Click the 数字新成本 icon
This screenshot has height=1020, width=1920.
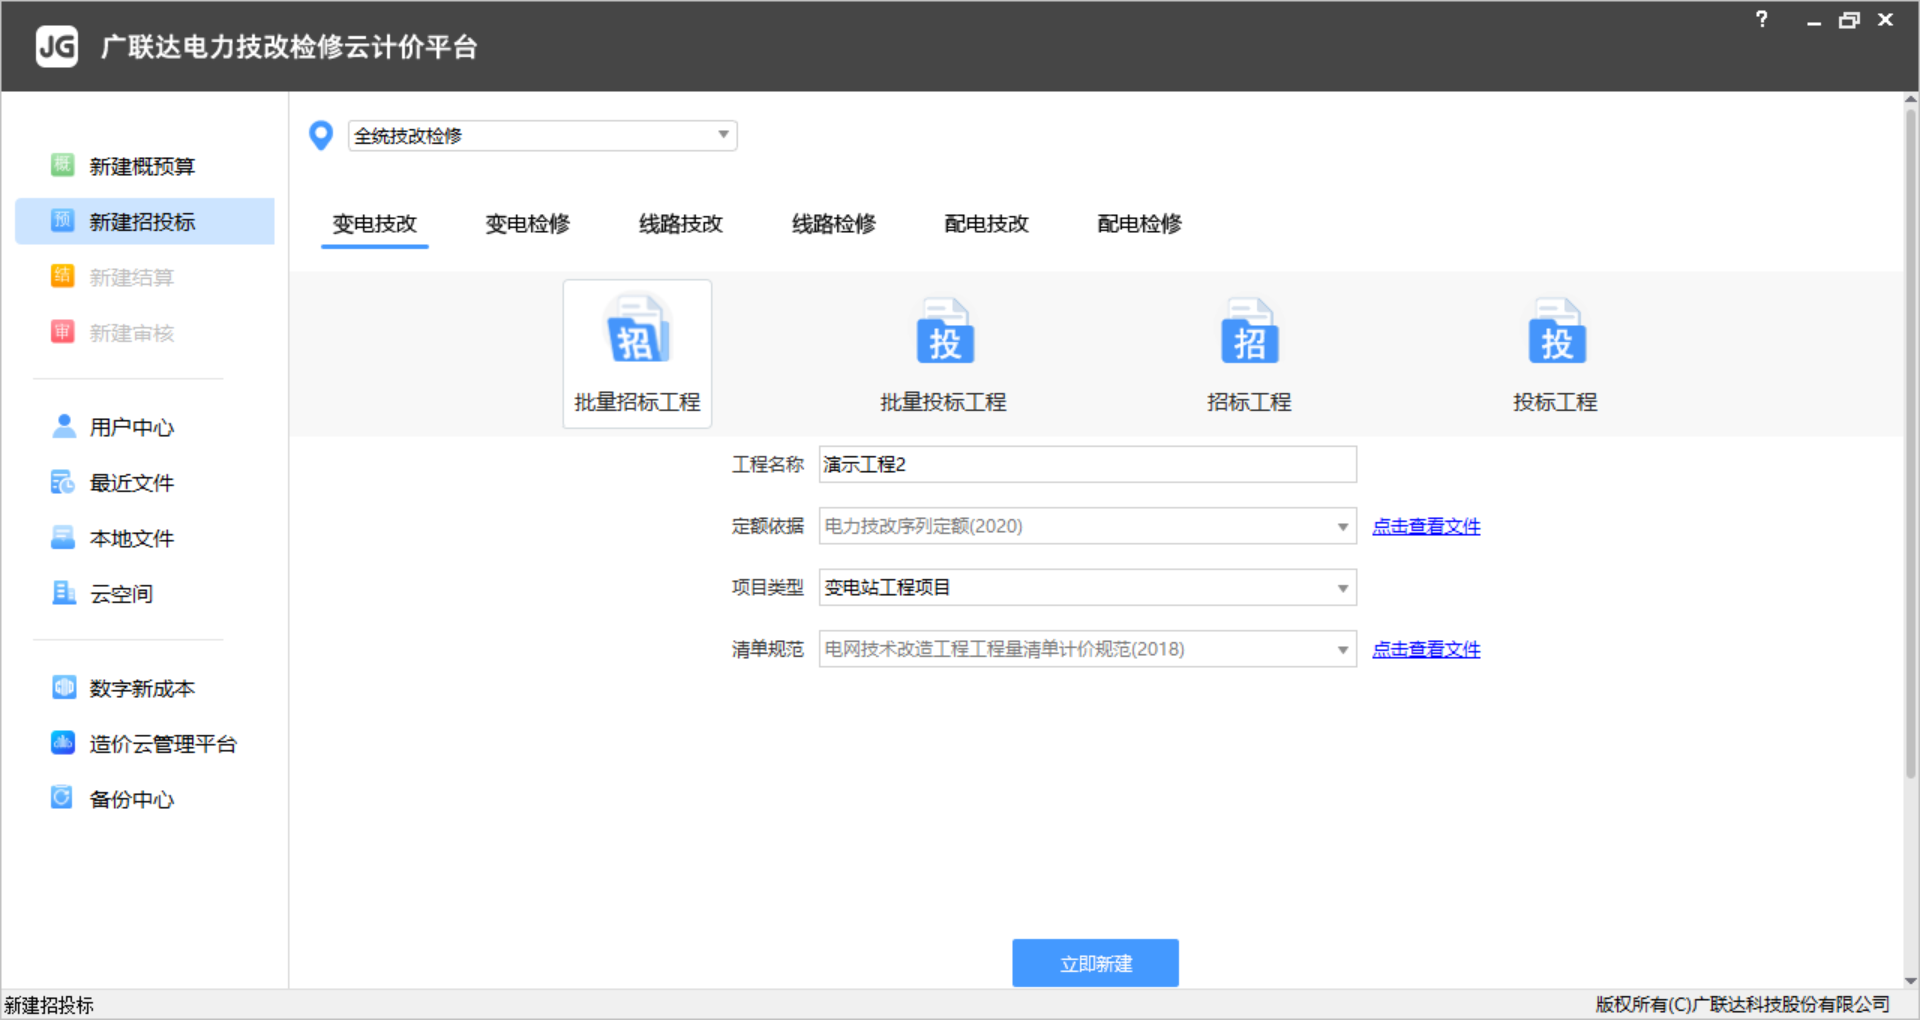tap(63, 687)
